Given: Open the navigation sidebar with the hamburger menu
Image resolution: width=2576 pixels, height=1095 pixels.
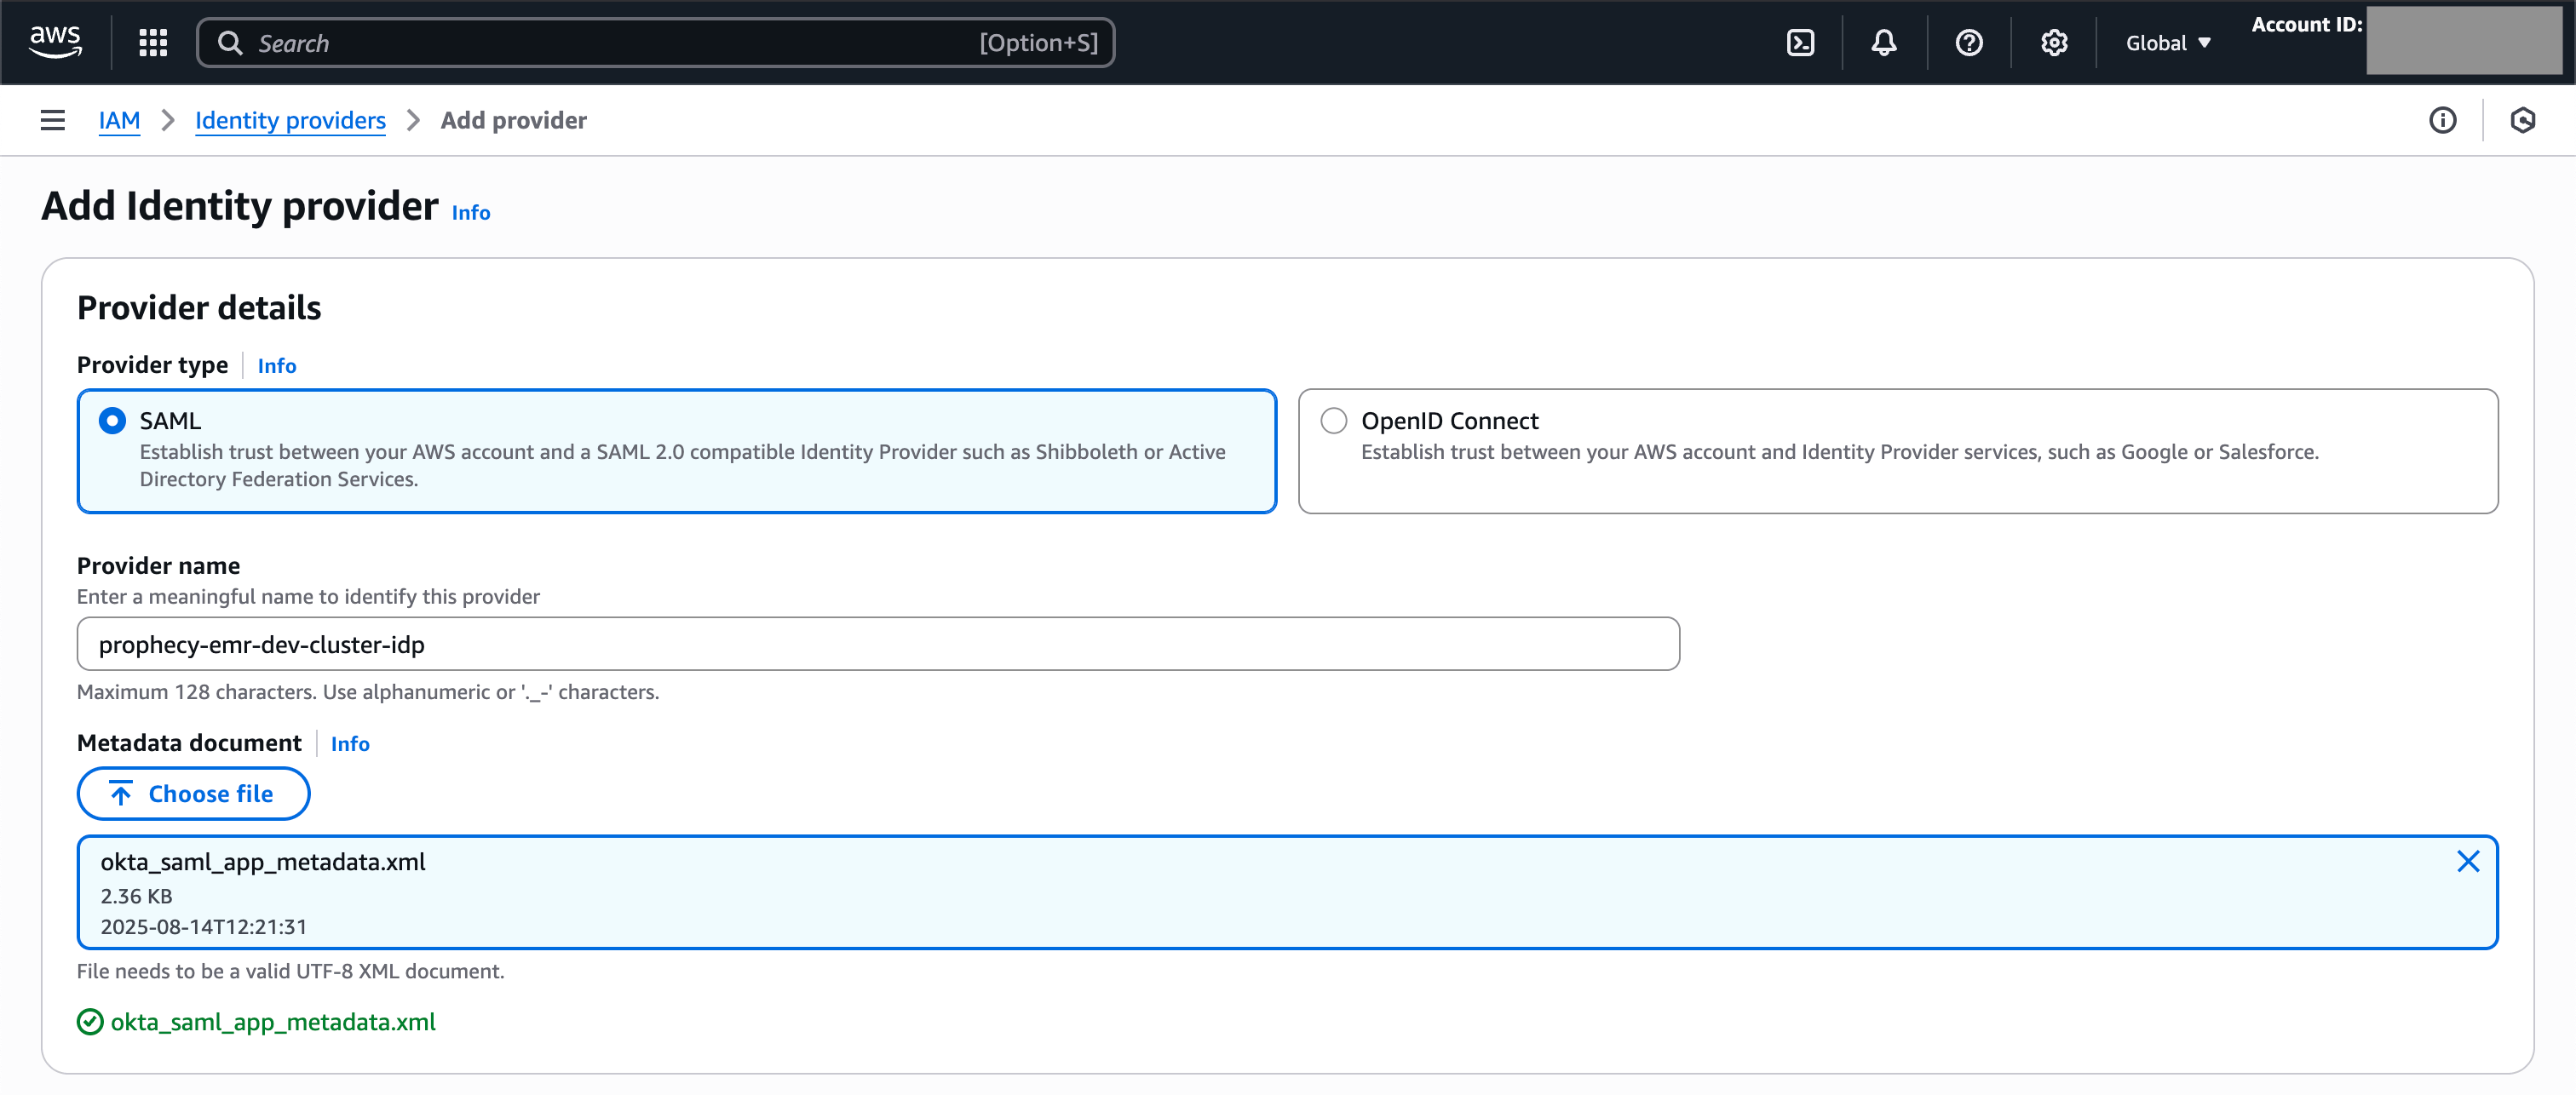Looking at the screenshot, I should 52,119.
